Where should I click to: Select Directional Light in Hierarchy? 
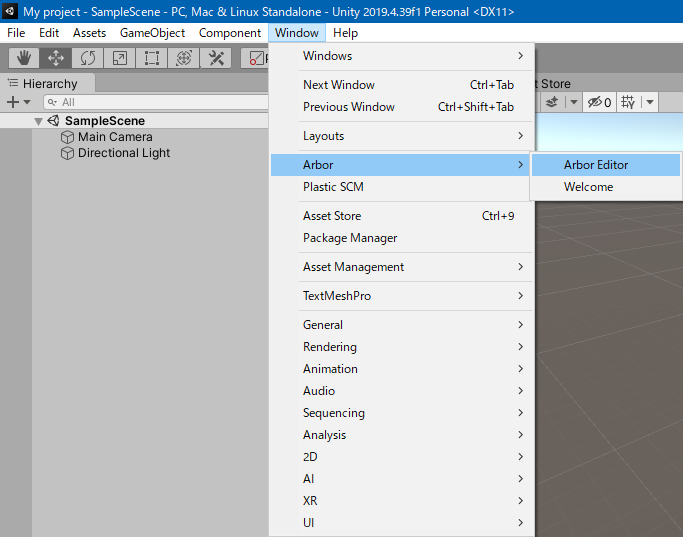(x=124, y=153)
